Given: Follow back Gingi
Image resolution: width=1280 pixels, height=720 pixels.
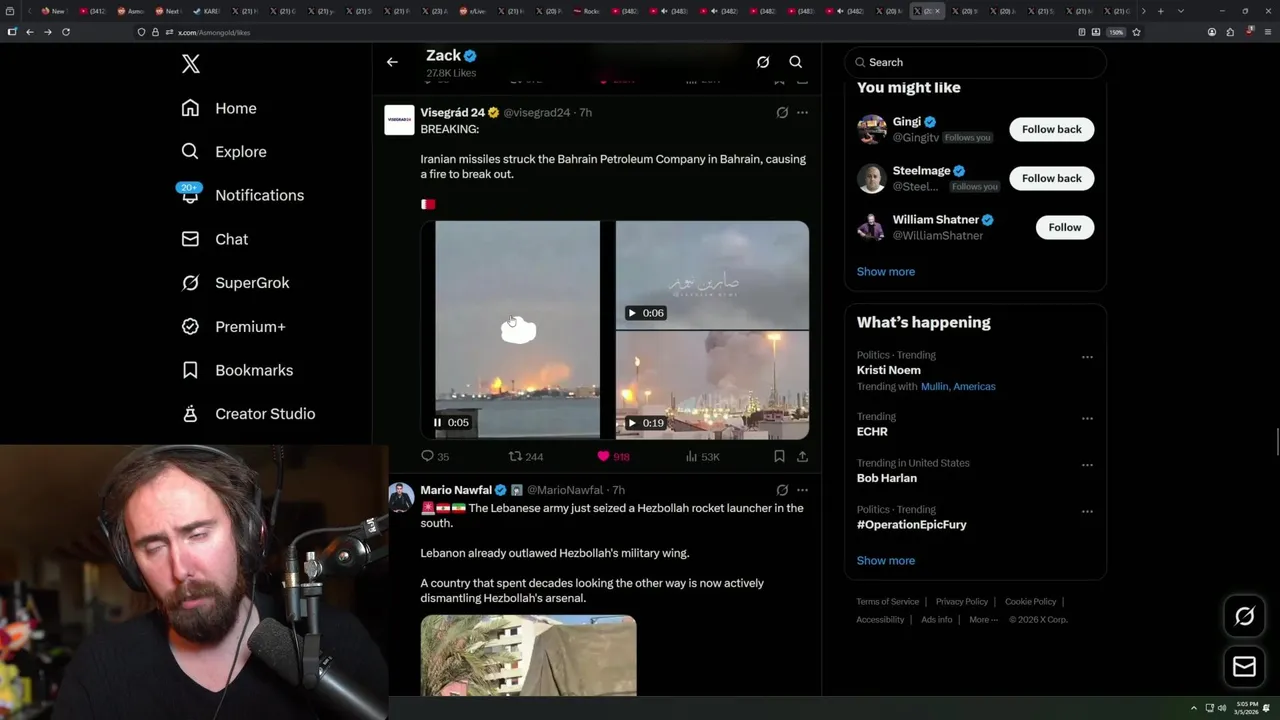Looking at the screenshot, I should pyautogui.click(x=1052, y=129).
